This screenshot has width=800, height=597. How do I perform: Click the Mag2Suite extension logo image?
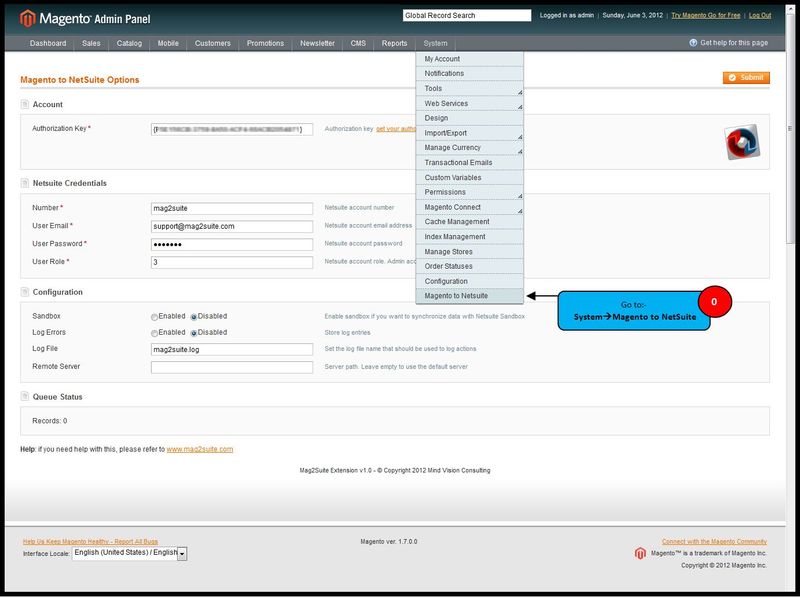click(x=742, y=142)
